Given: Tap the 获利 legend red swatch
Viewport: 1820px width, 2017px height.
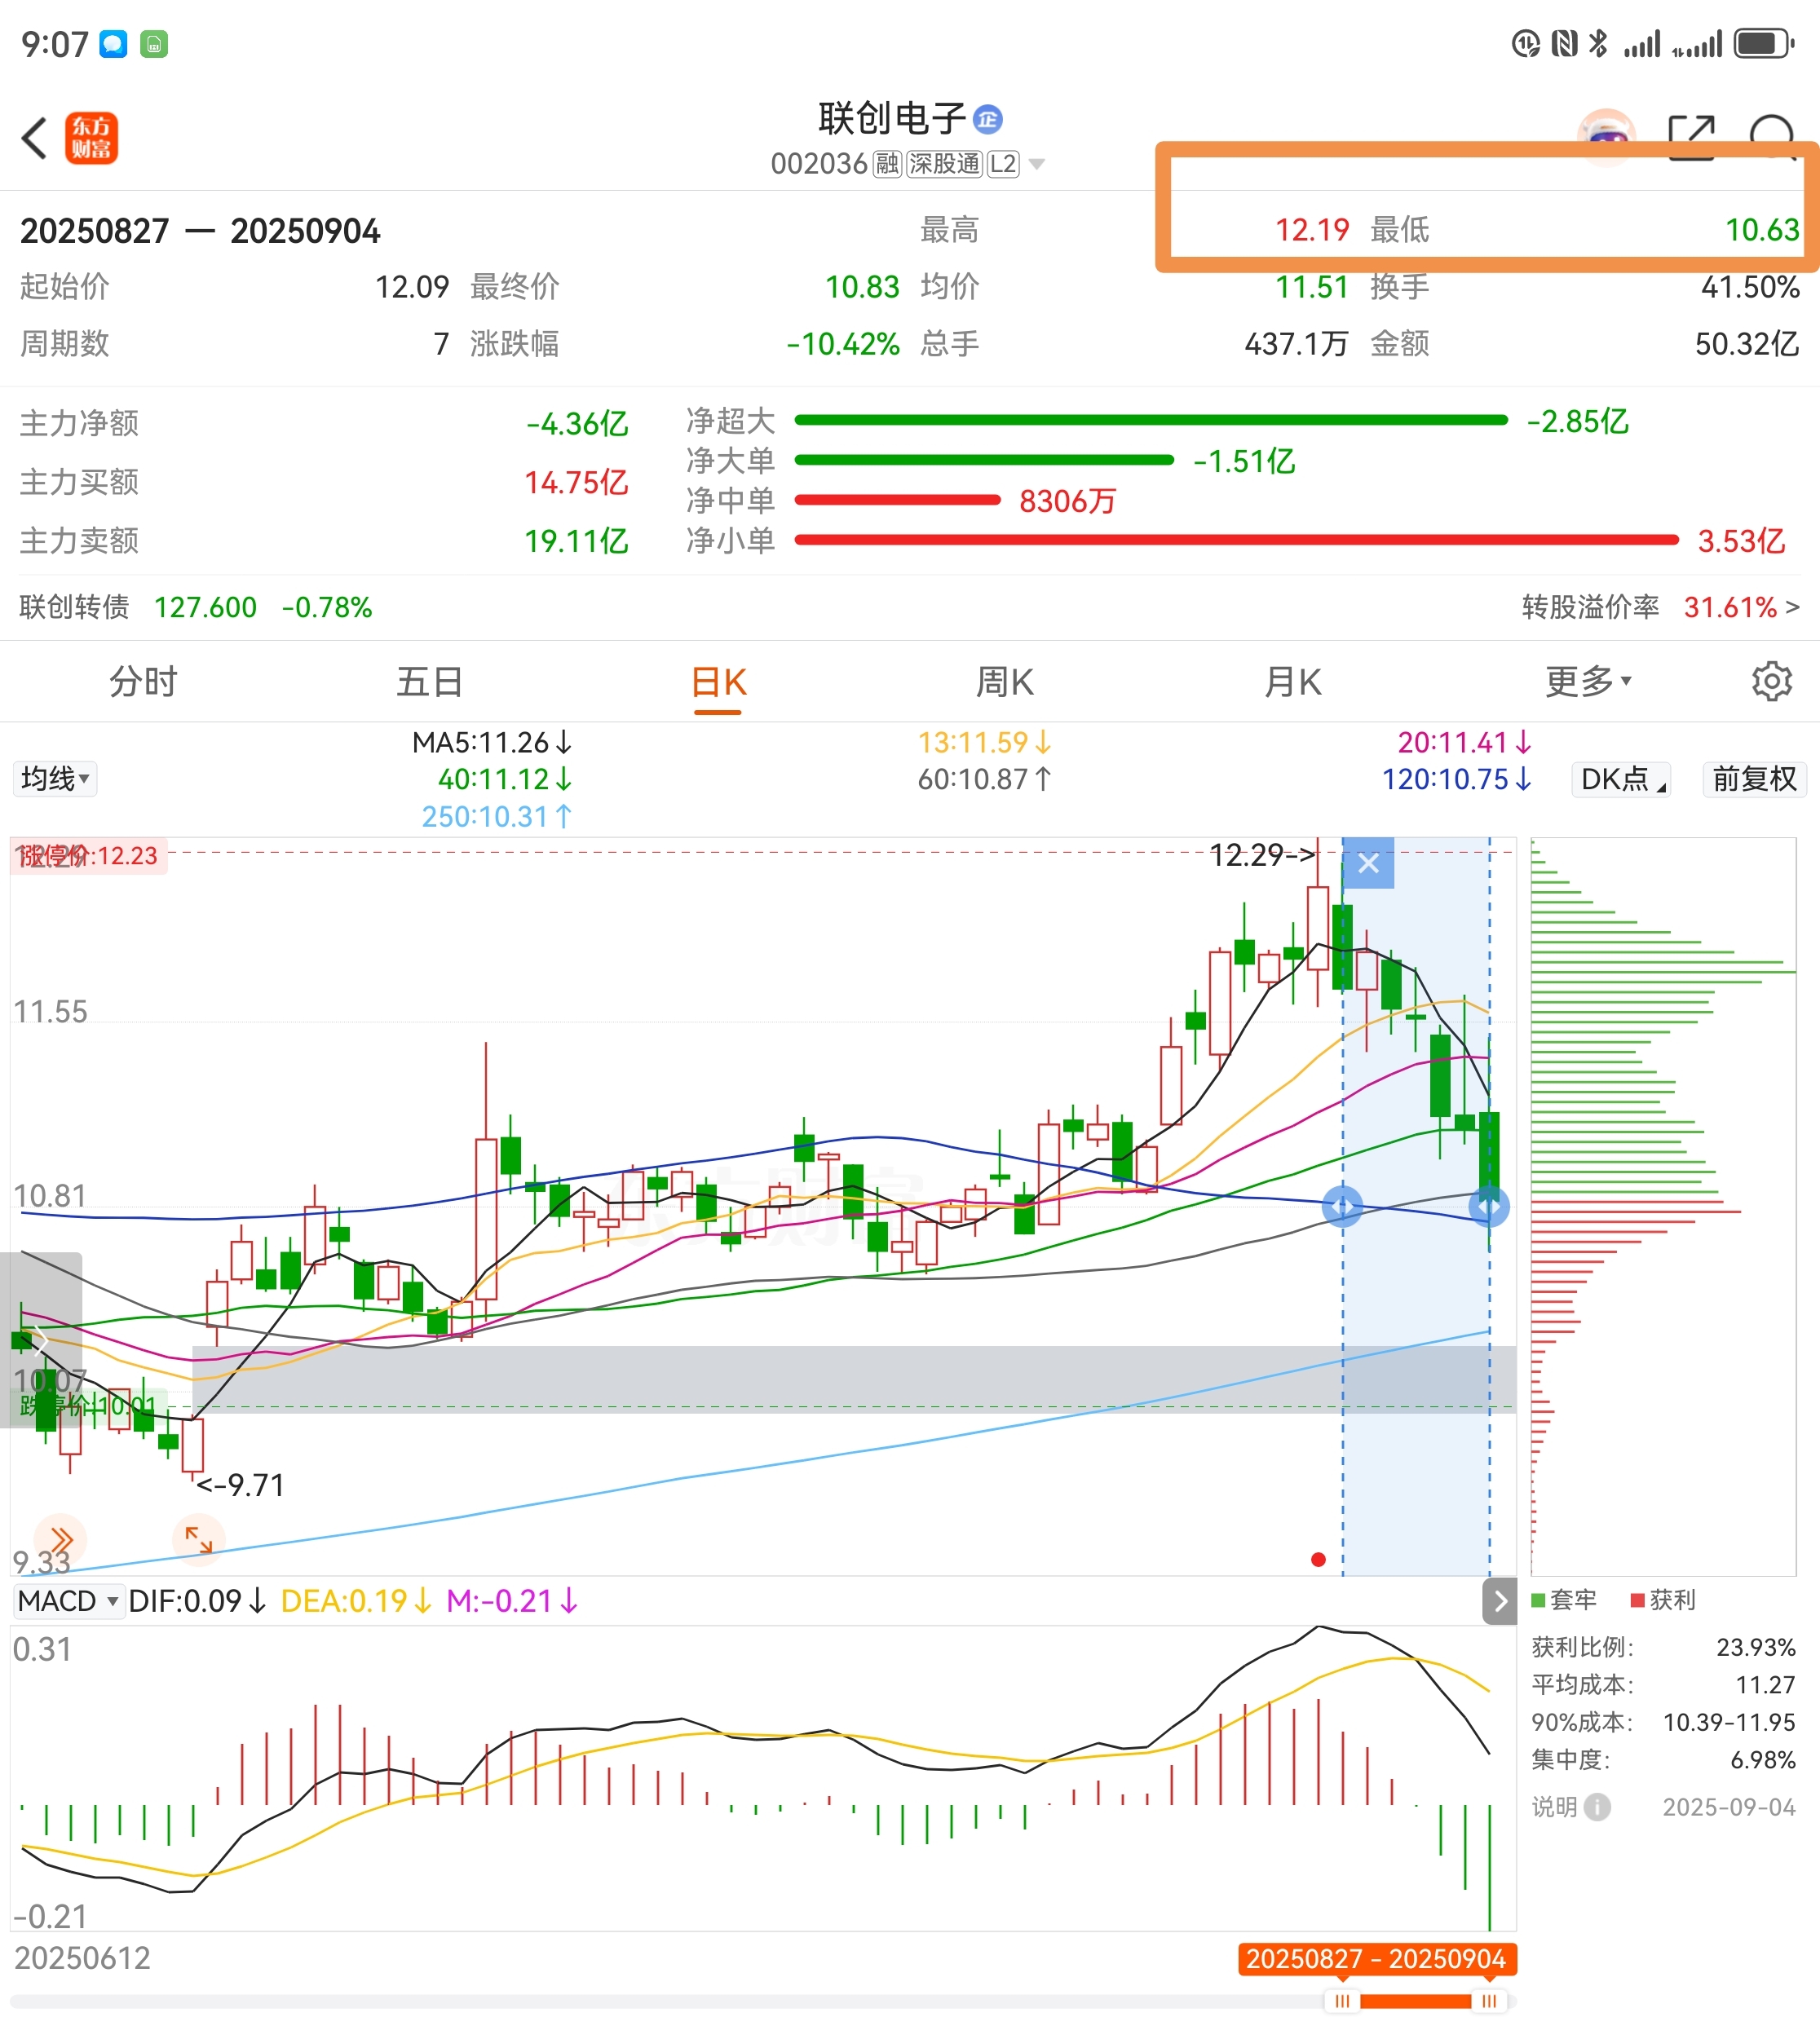Looking at the screenshot, I should click(x=1637, y=1600).
